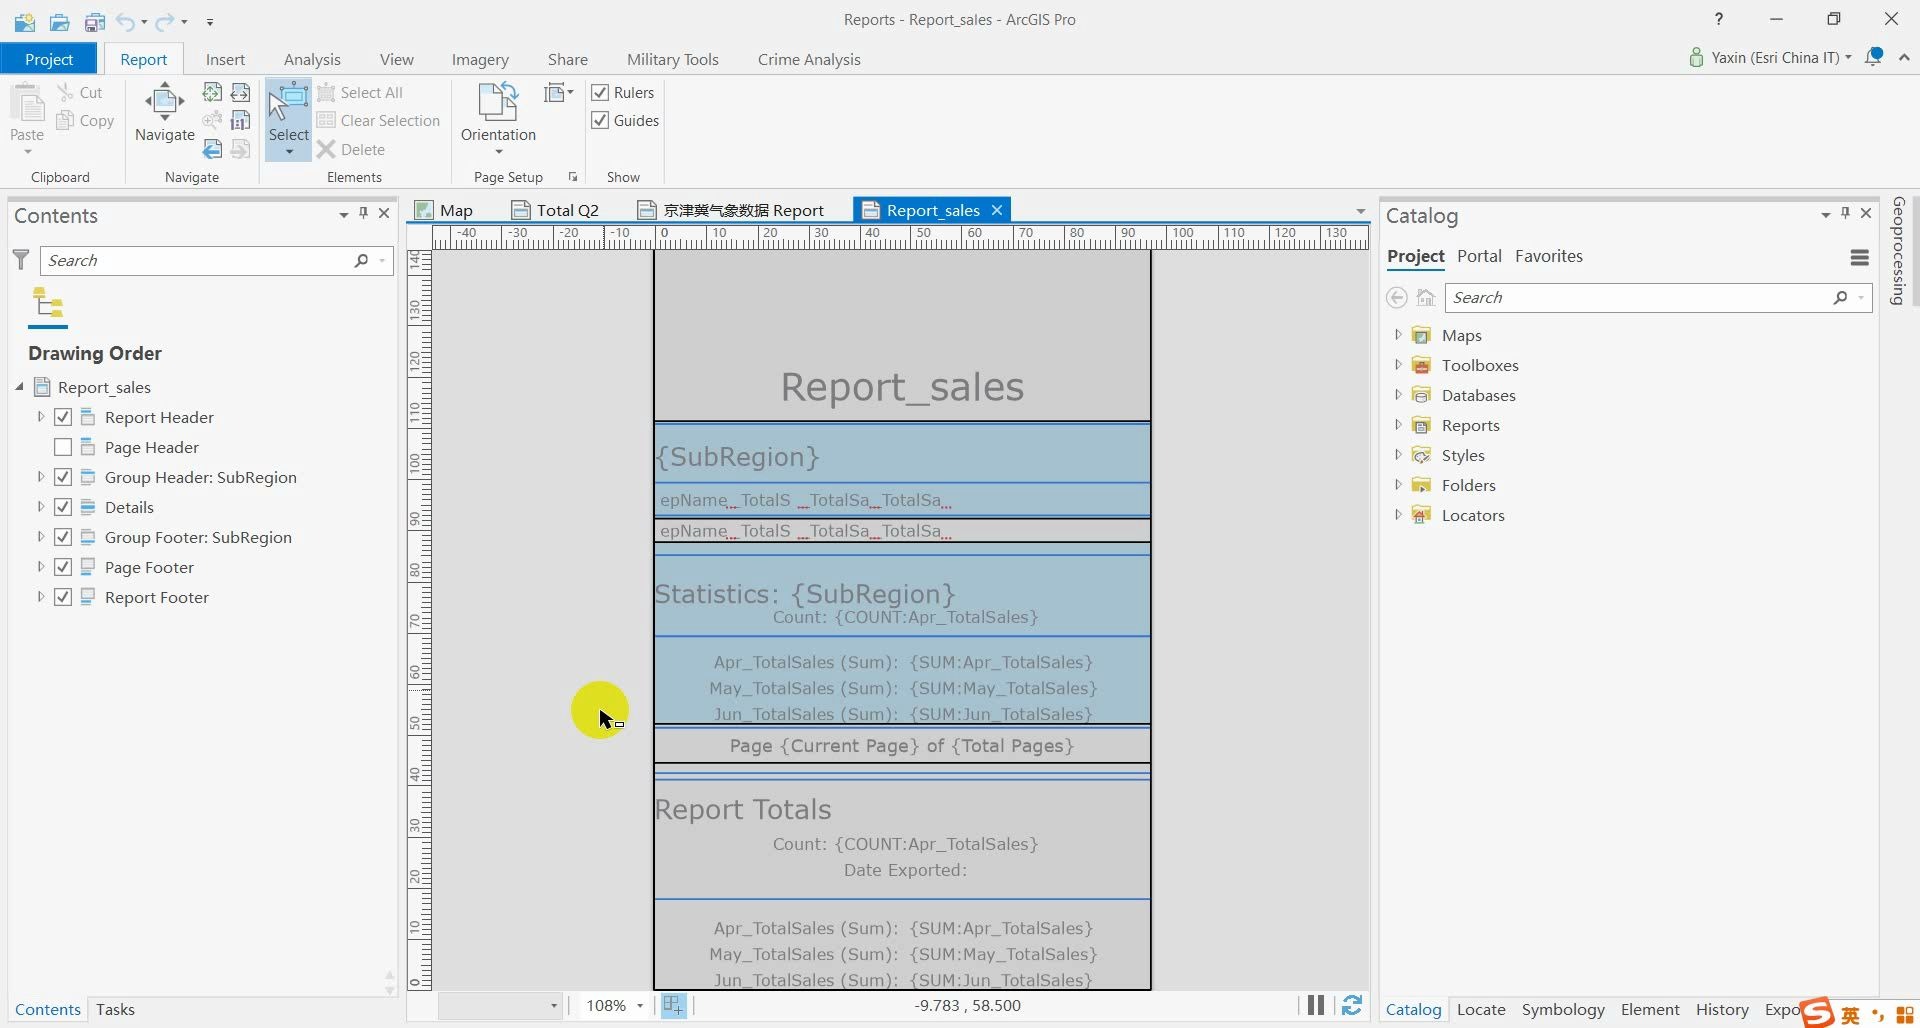The height and width of the screenshot is (1028, 1920).
Task: Click the Save Project icon in quick access
Action: point(95,21)
